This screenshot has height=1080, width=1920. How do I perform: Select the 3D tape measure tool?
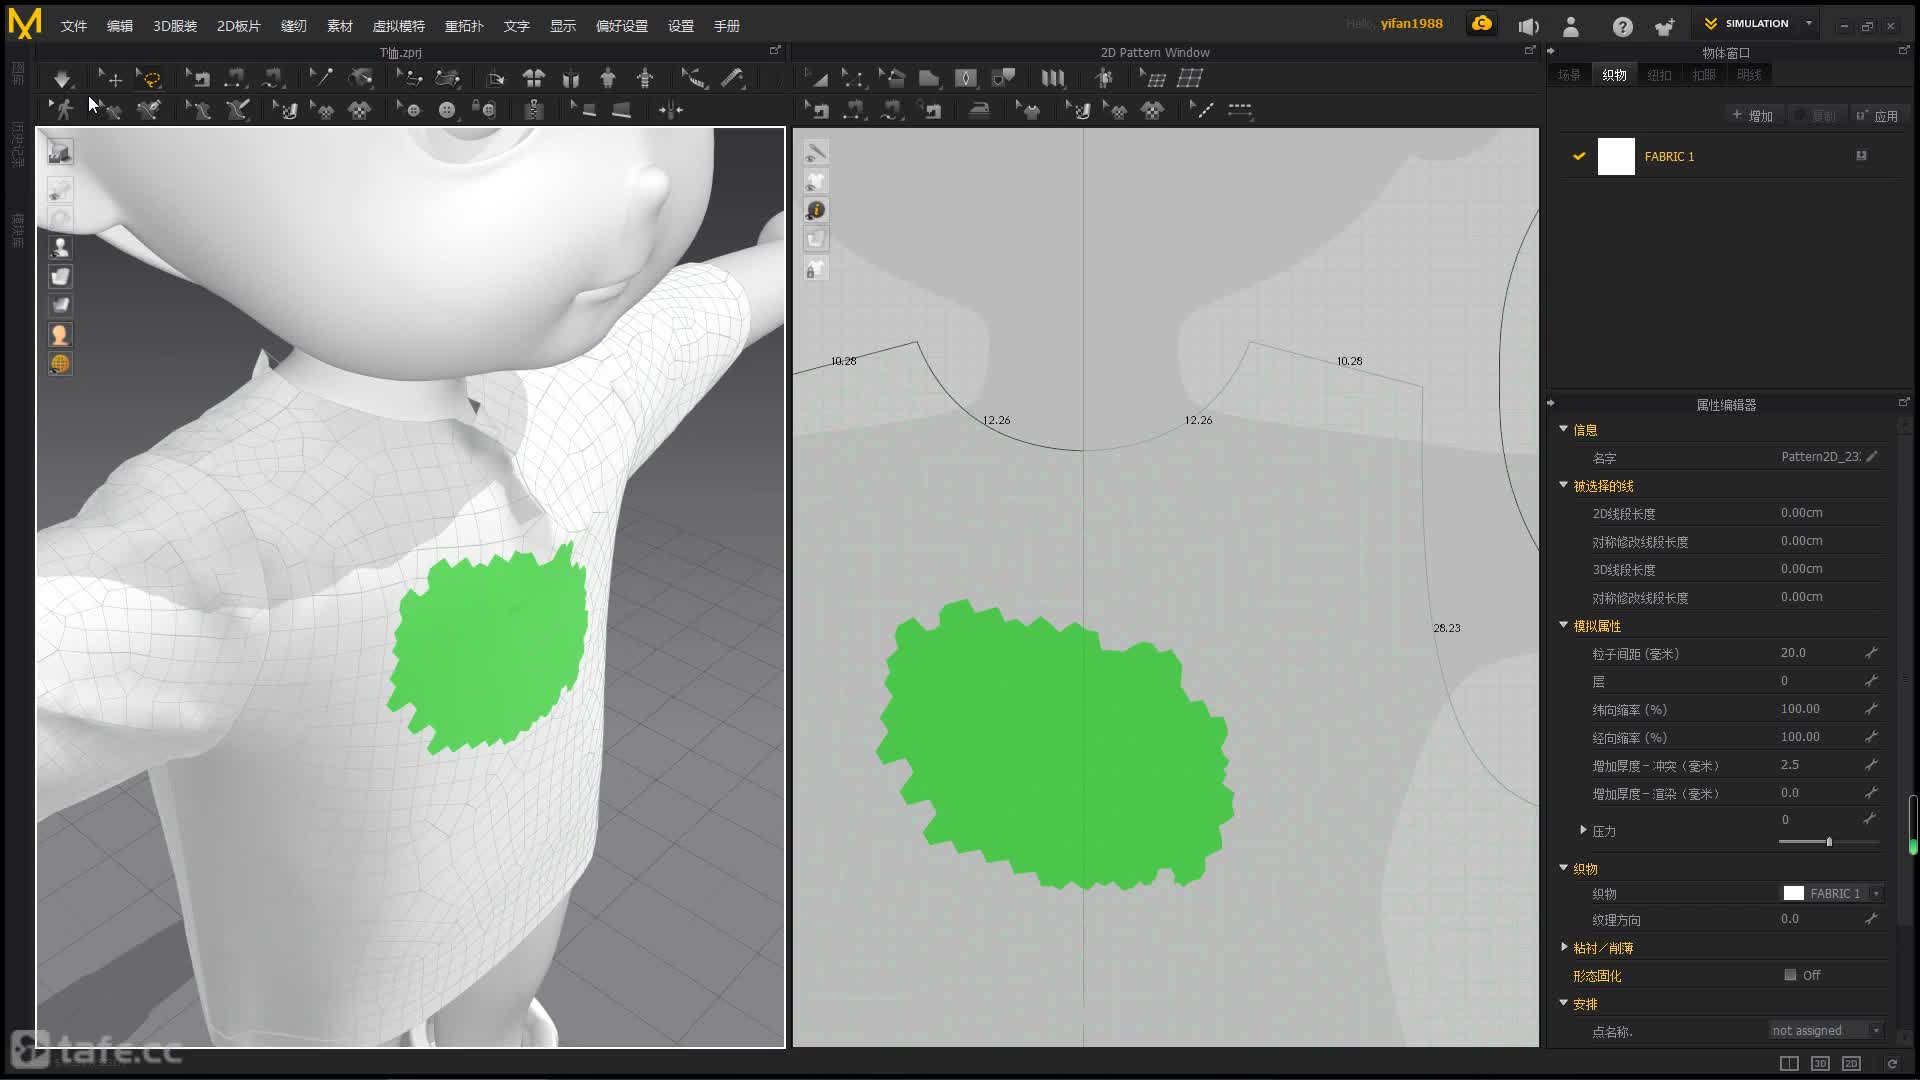[x=733, y=78]
